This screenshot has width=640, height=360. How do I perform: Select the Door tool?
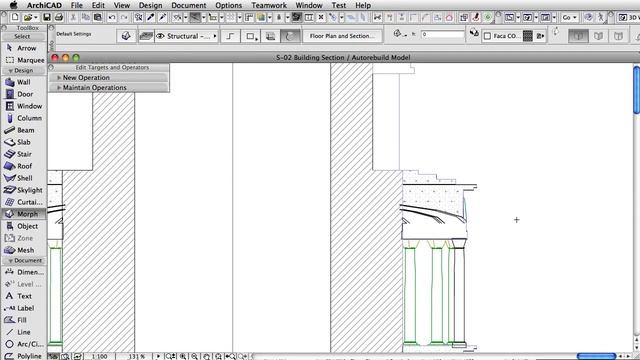pyautogui.click(x=23, y=94)
